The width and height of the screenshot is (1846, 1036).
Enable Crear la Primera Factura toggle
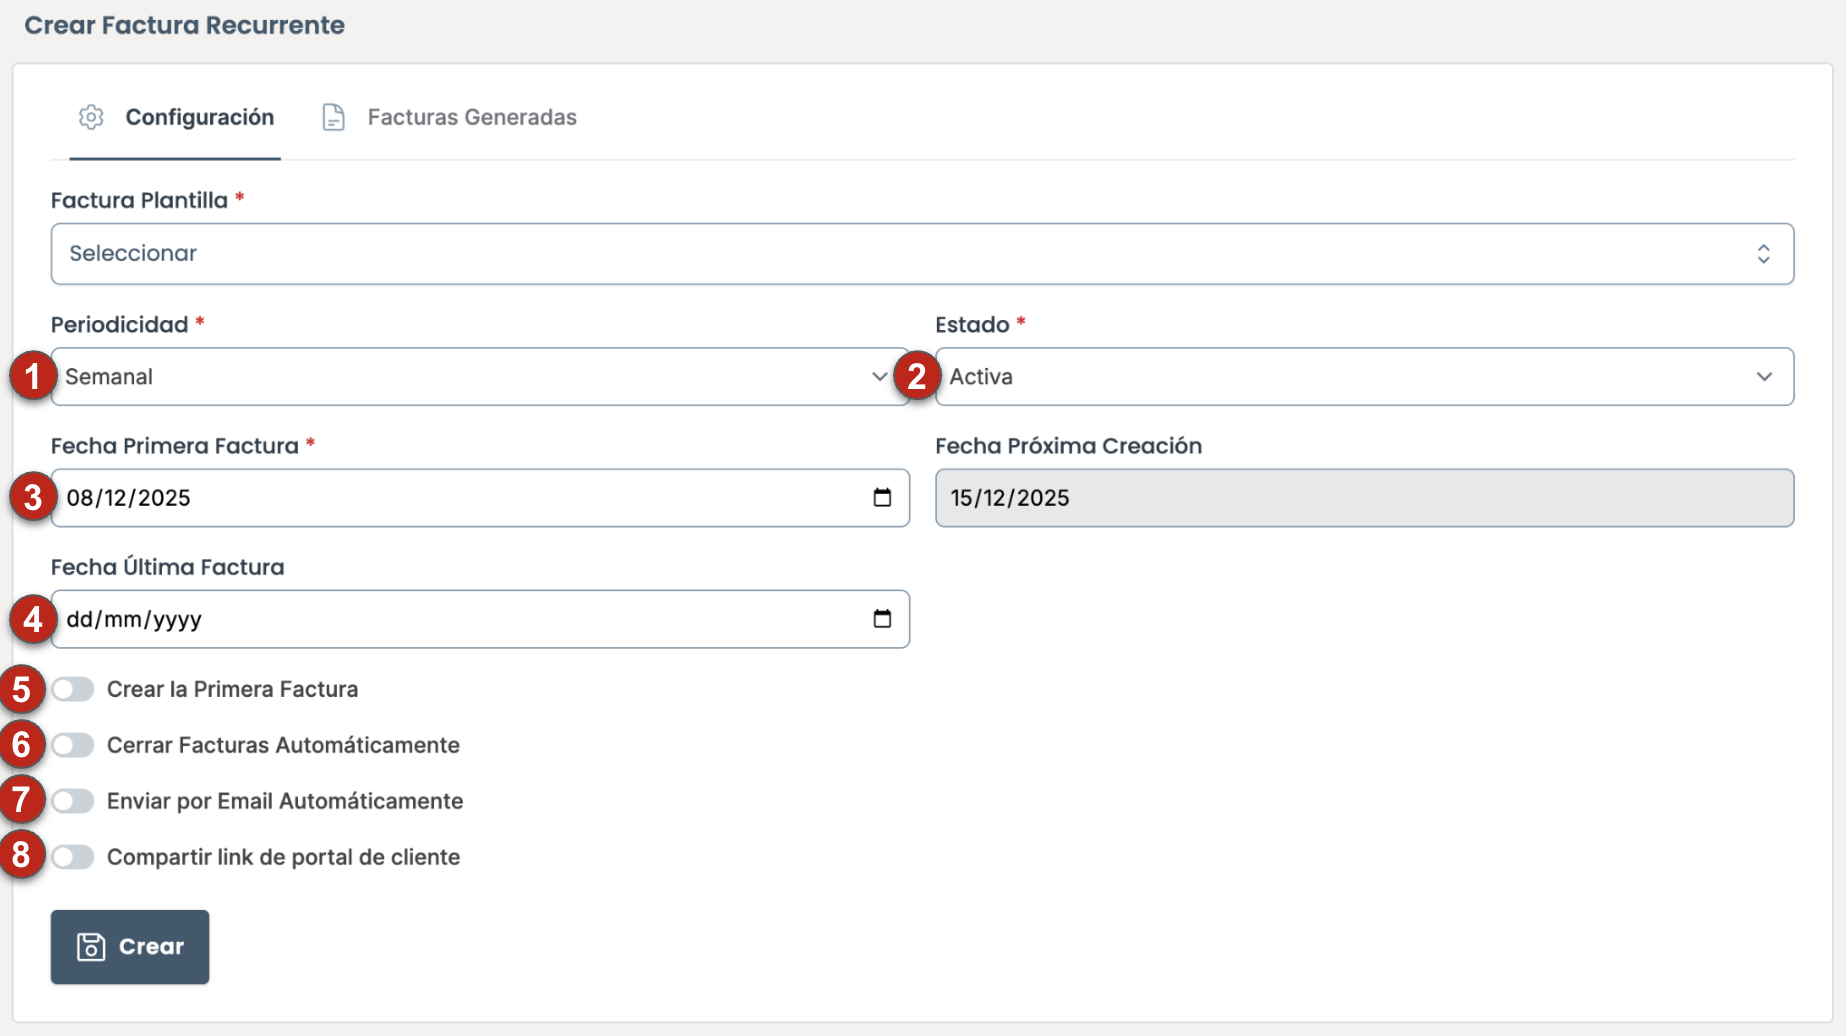[x=73, y=689]
